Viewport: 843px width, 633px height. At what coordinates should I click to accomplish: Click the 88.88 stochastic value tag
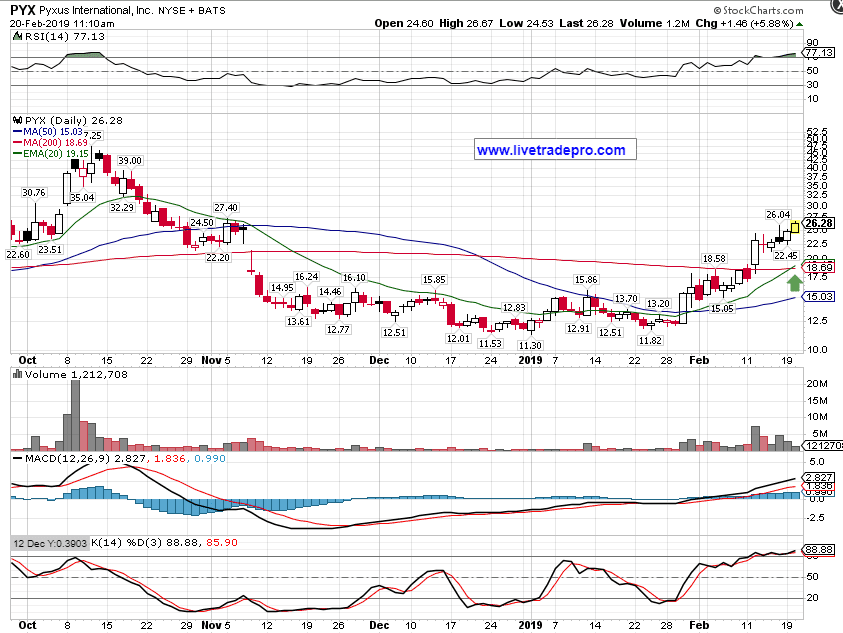(819, 550)
